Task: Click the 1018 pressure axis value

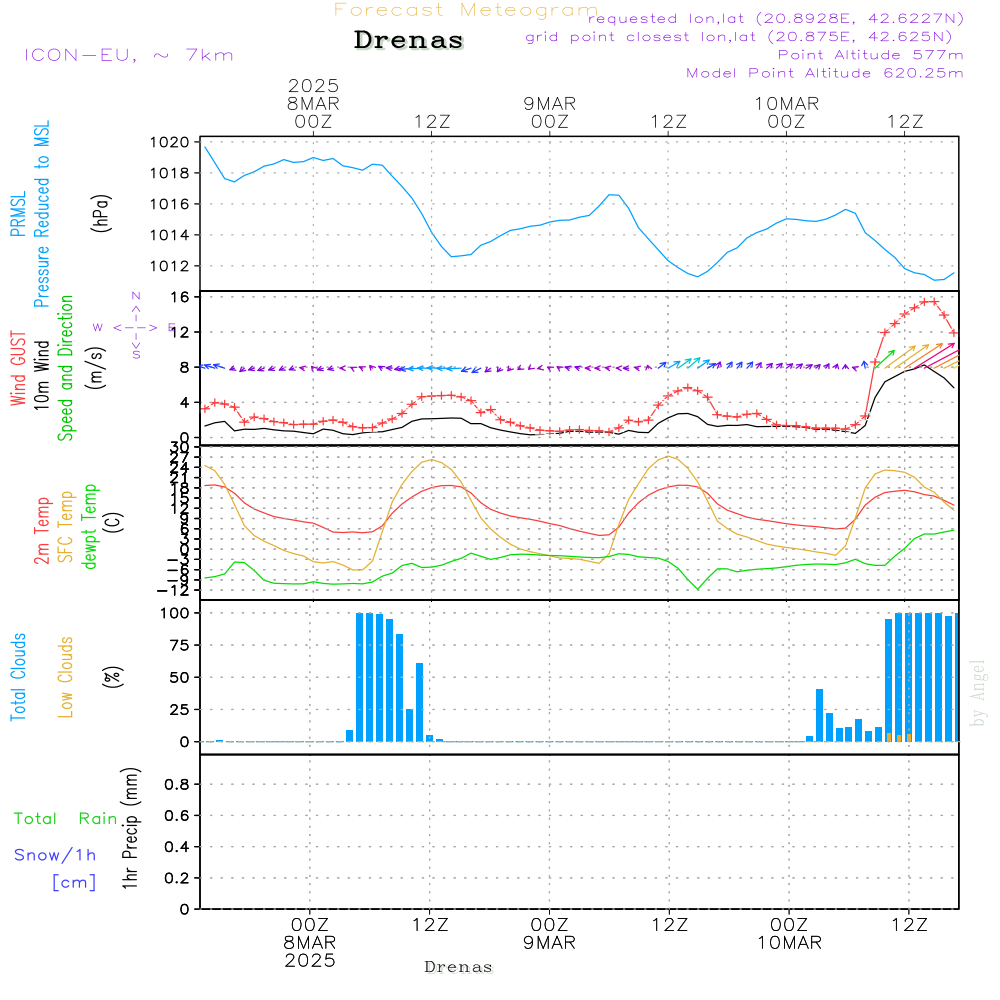Action: tap(170, 173)
